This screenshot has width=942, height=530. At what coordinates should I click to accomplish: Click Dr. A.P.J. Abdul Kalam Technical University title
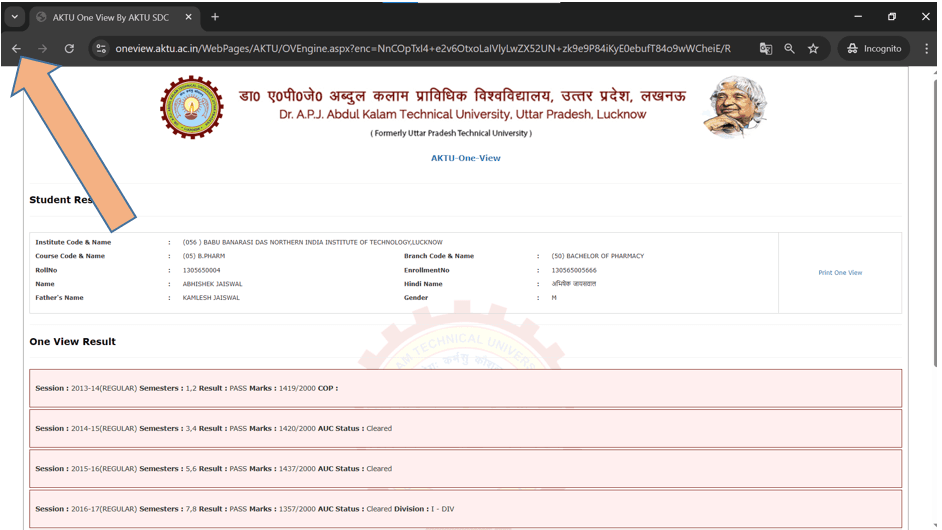click(x=462, y=114)
